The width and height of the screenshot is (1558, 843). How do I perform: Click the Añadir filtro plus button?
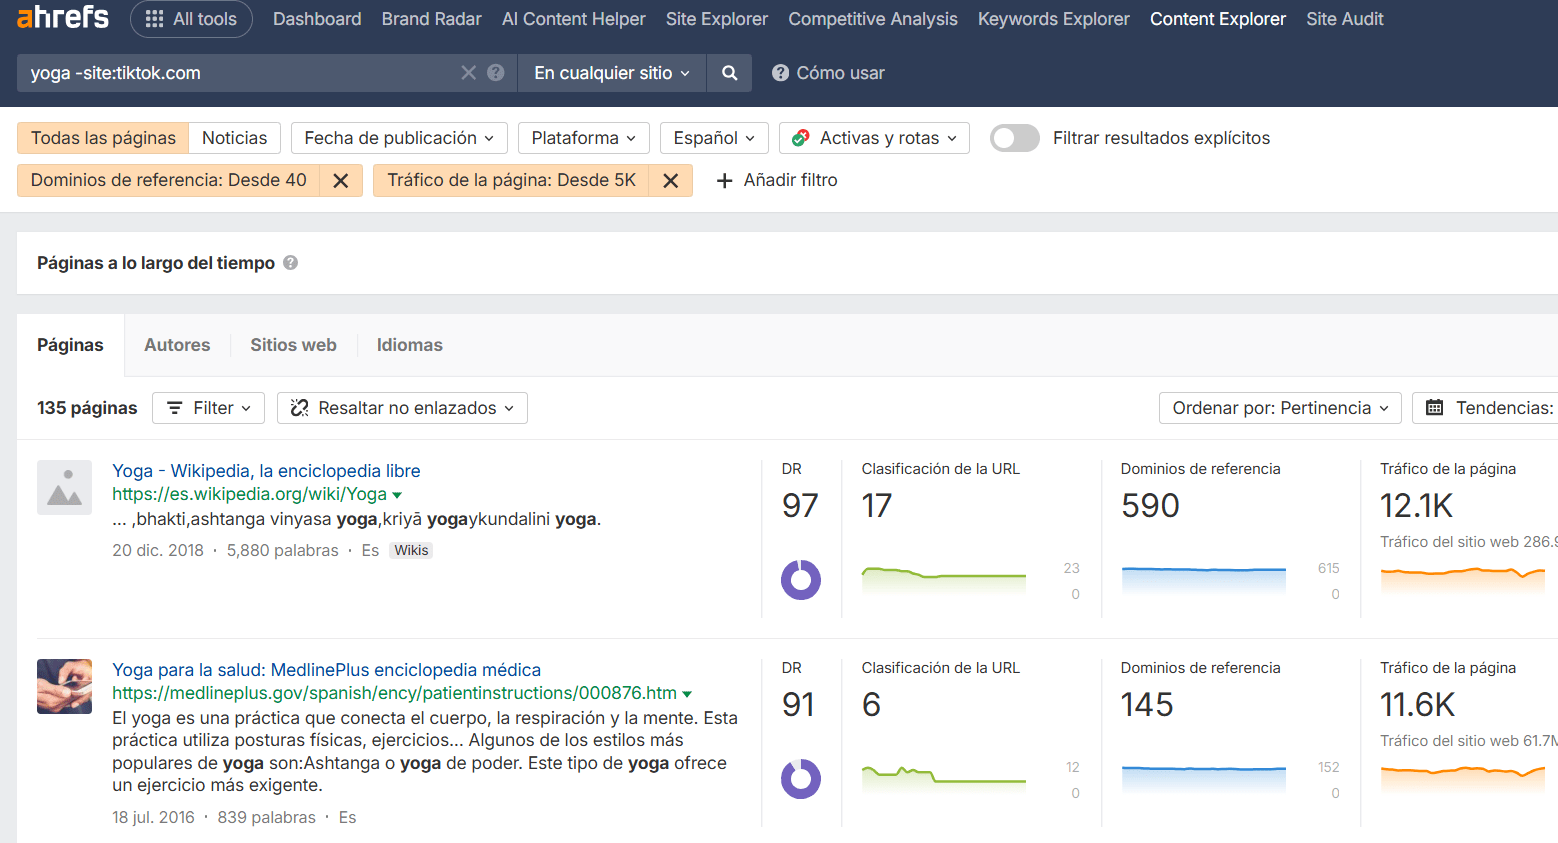tap(777, 180)
